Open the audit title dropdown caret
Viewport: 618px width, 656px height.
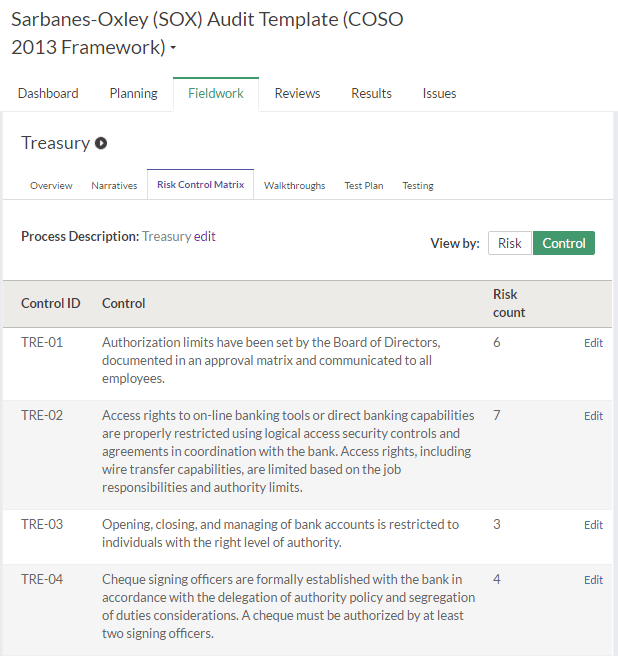point(173,48)
